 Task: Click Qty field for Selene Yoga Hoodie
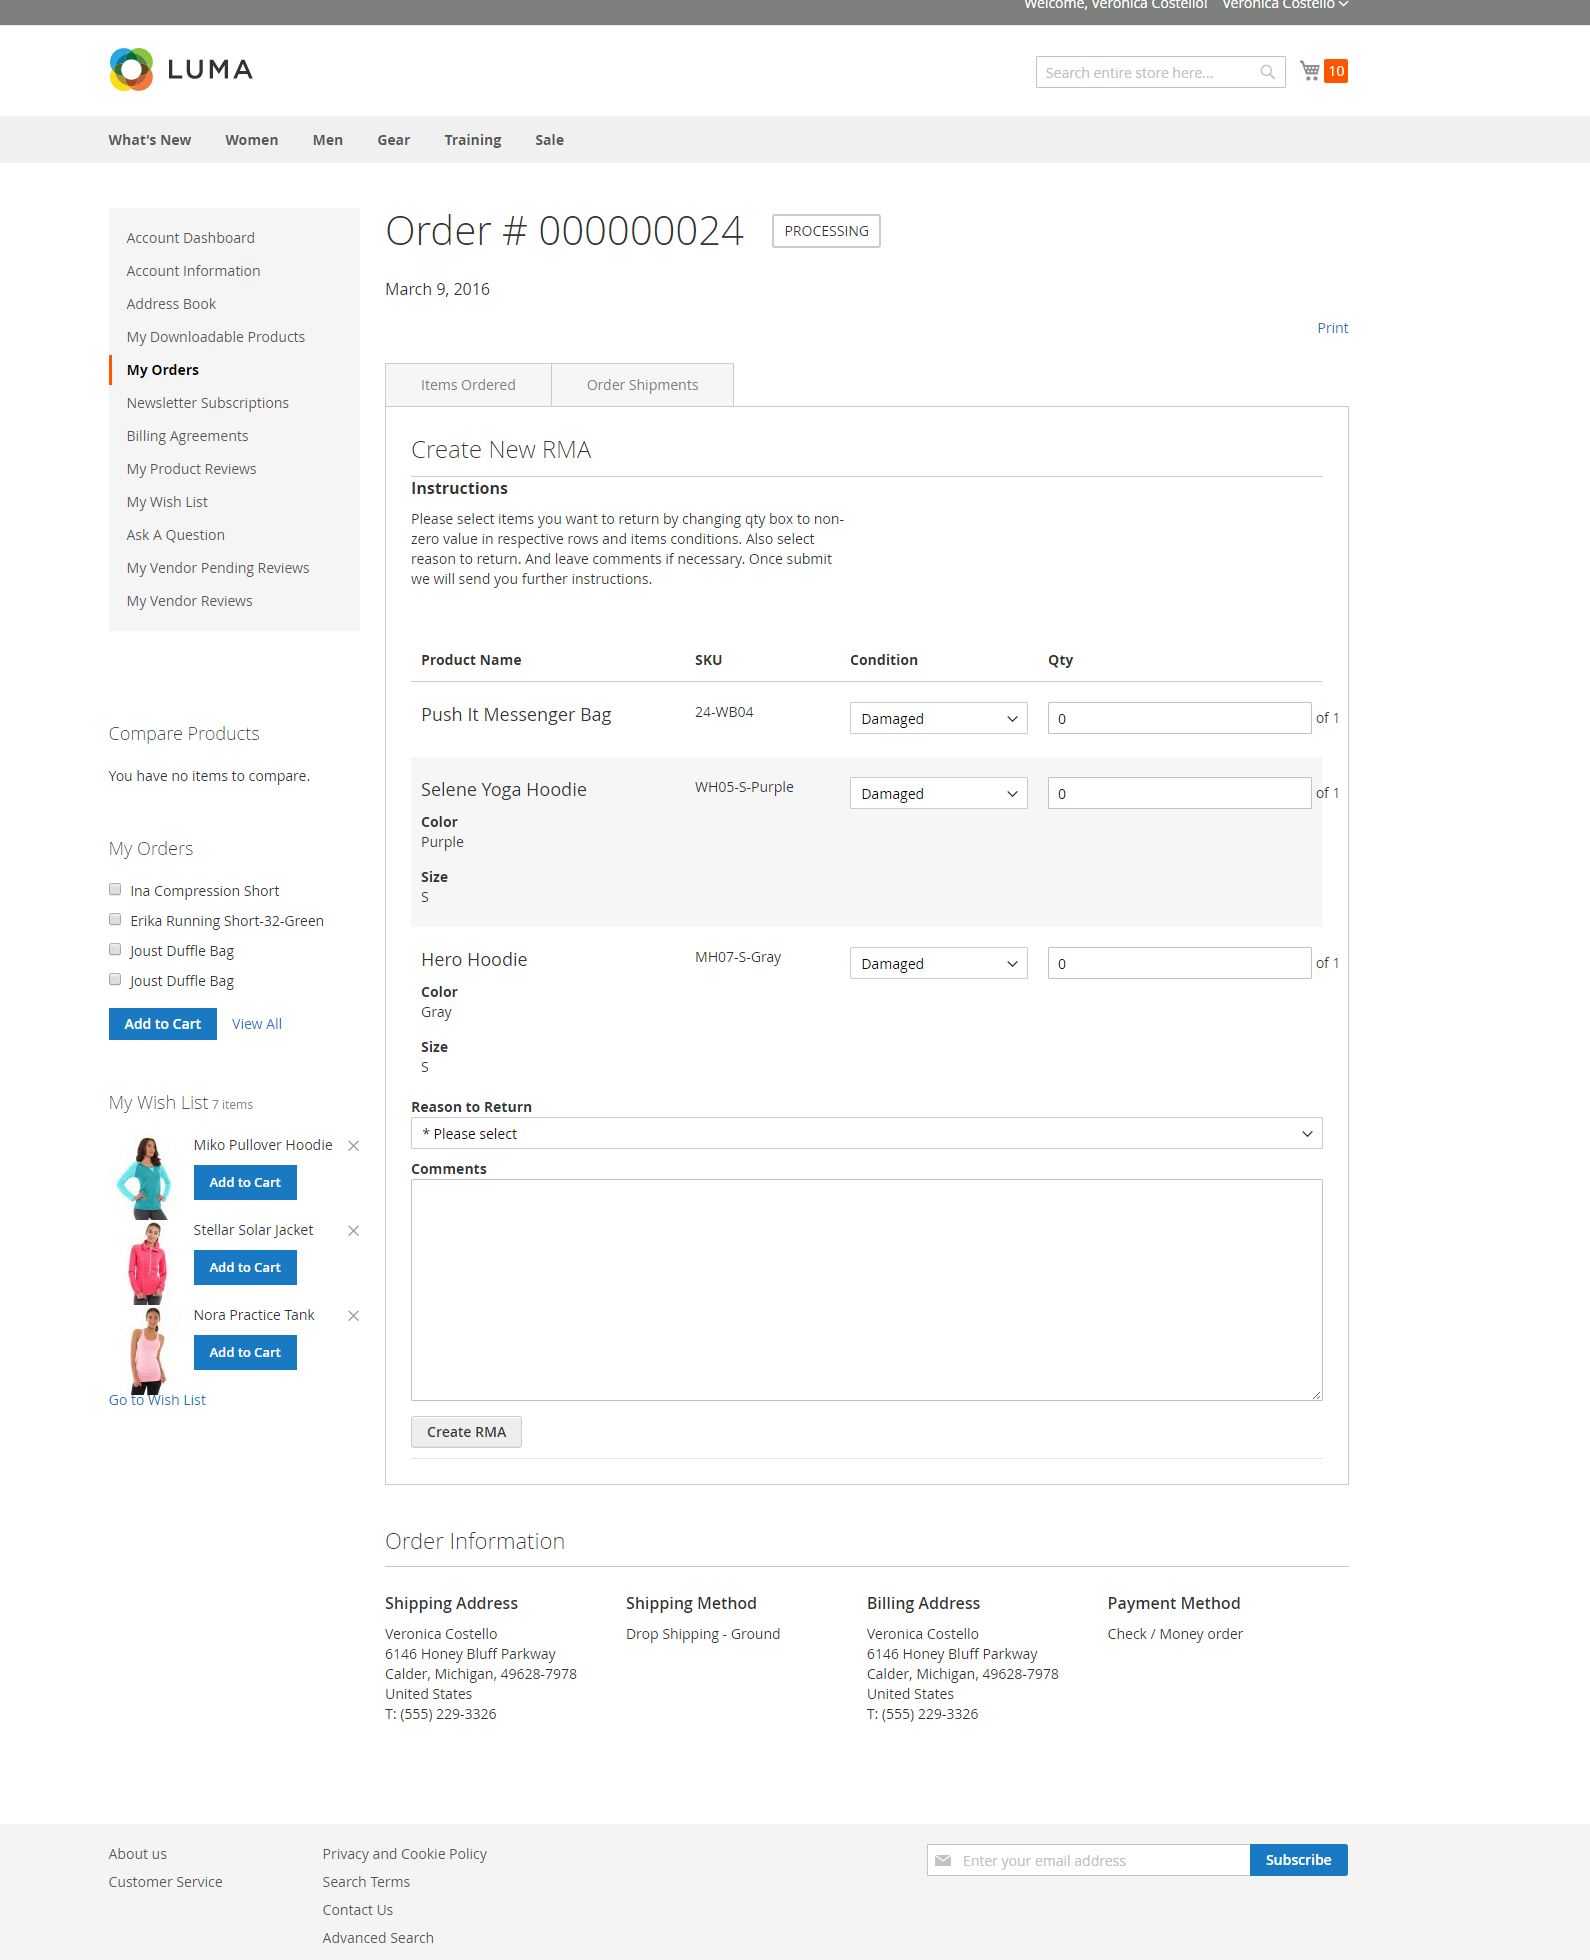tap(1179, 793)
